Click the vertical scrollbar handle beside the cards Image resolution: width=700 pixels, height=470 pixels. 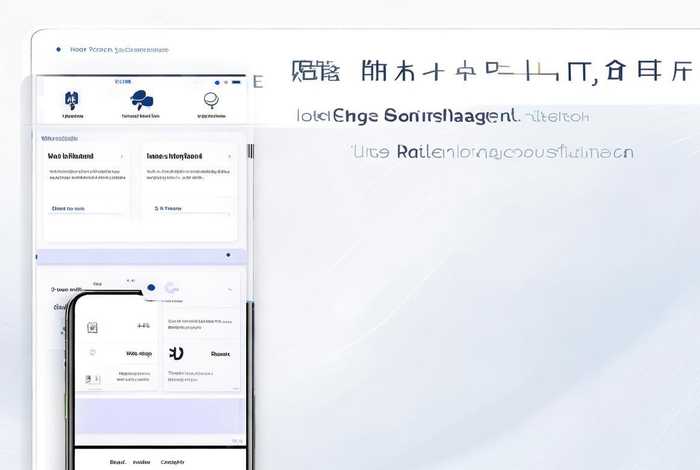point(251,151)
